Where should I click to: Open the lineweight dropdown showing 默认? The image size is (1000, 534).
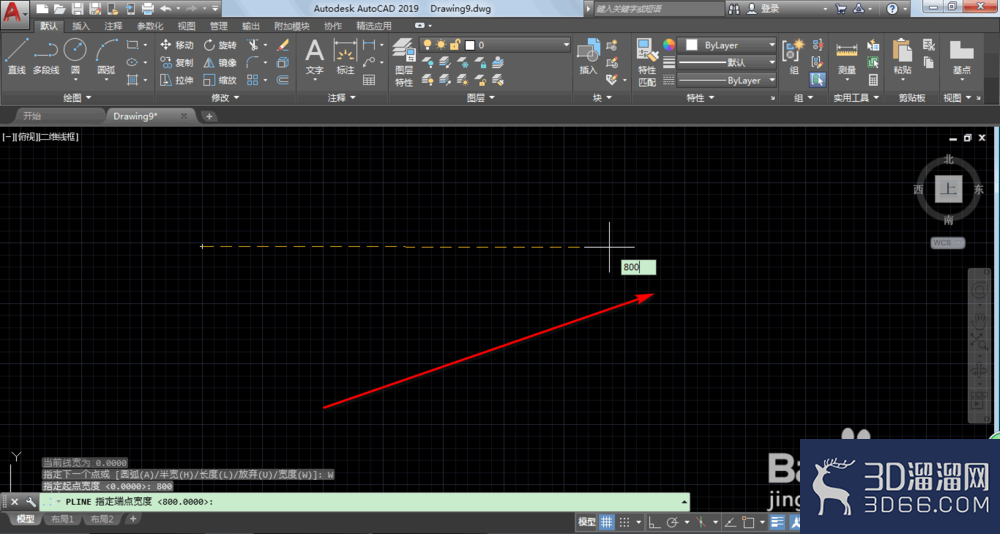click(726, 63)
